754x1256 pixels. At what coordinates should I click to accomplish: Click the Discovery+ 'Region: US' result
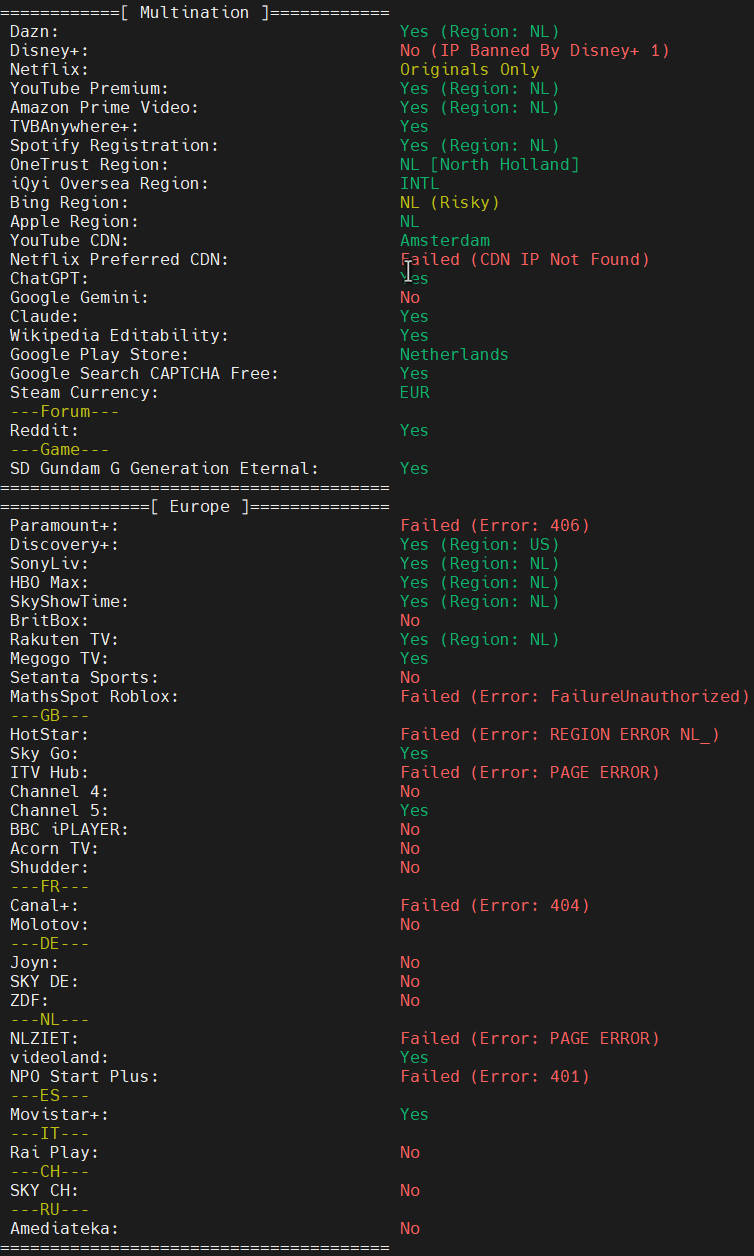479,545
